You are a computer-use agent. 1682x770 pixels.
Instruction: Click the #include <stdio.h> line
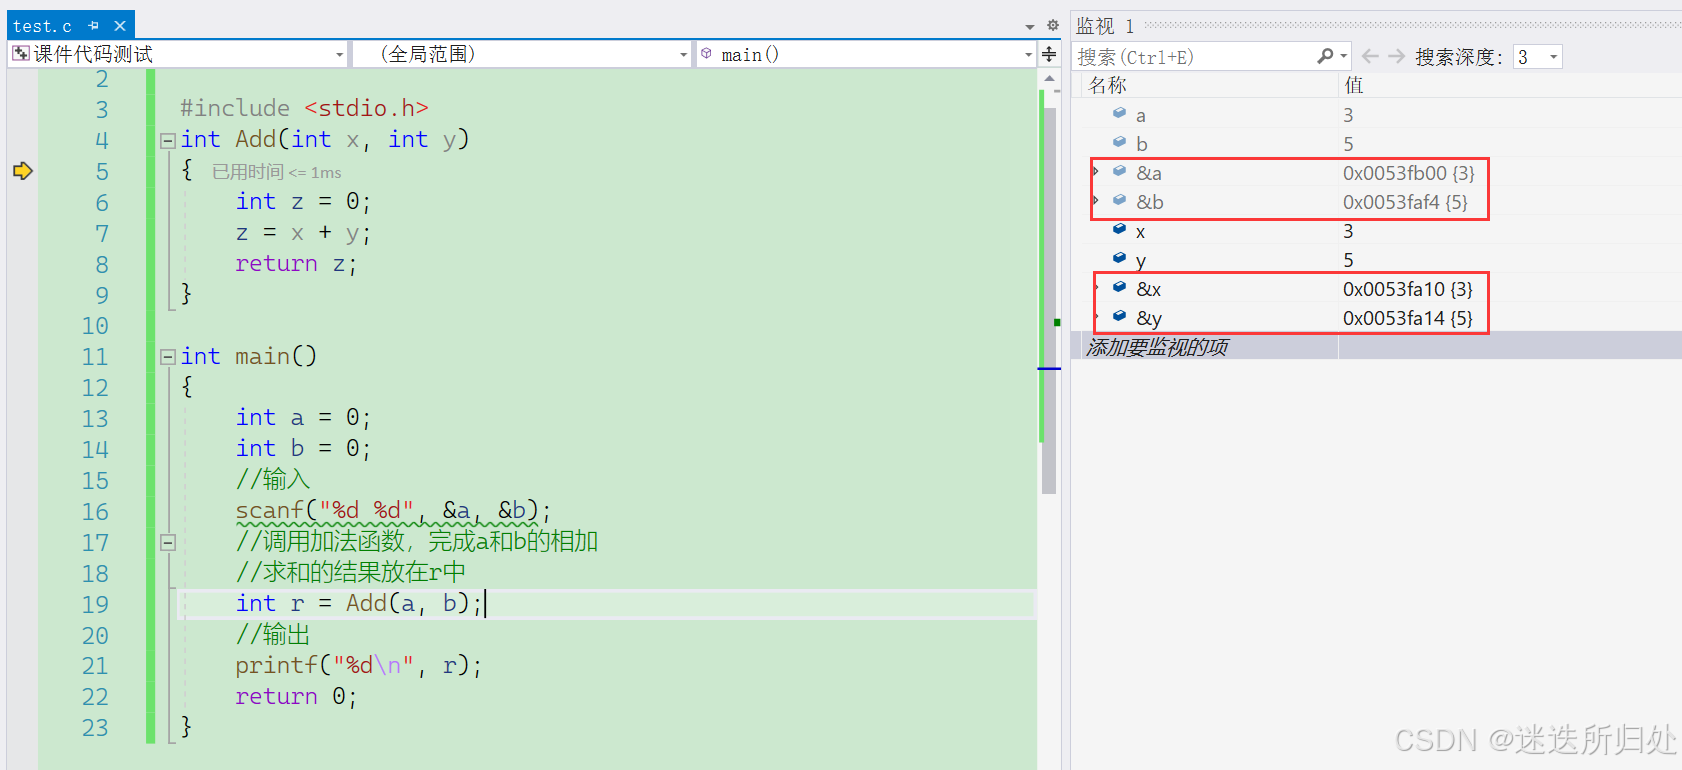304,108
